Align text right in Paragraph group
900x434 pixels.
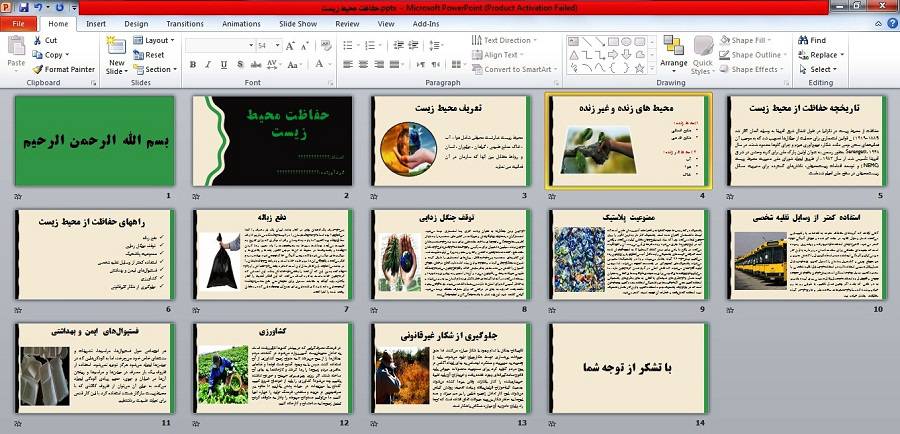pyautogui.click(x=379, y=64)
